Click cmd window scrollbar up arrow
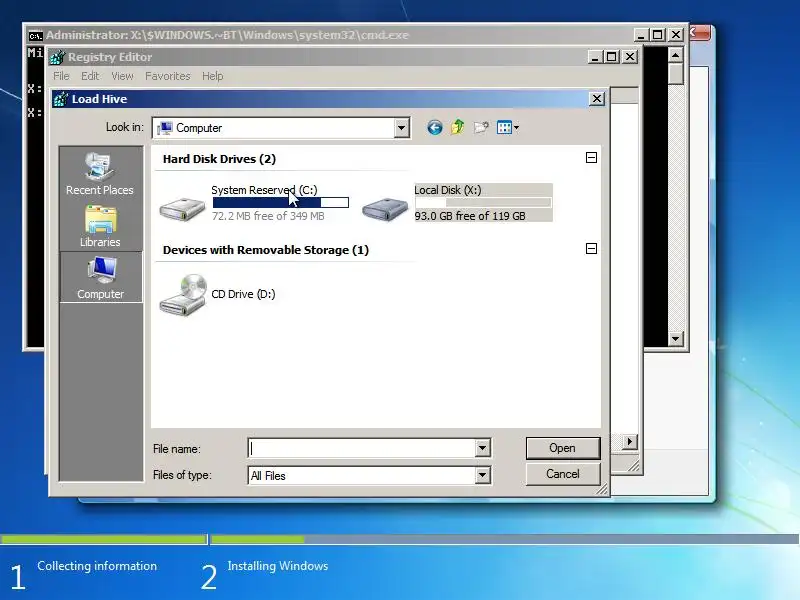 tap(676, 55)
